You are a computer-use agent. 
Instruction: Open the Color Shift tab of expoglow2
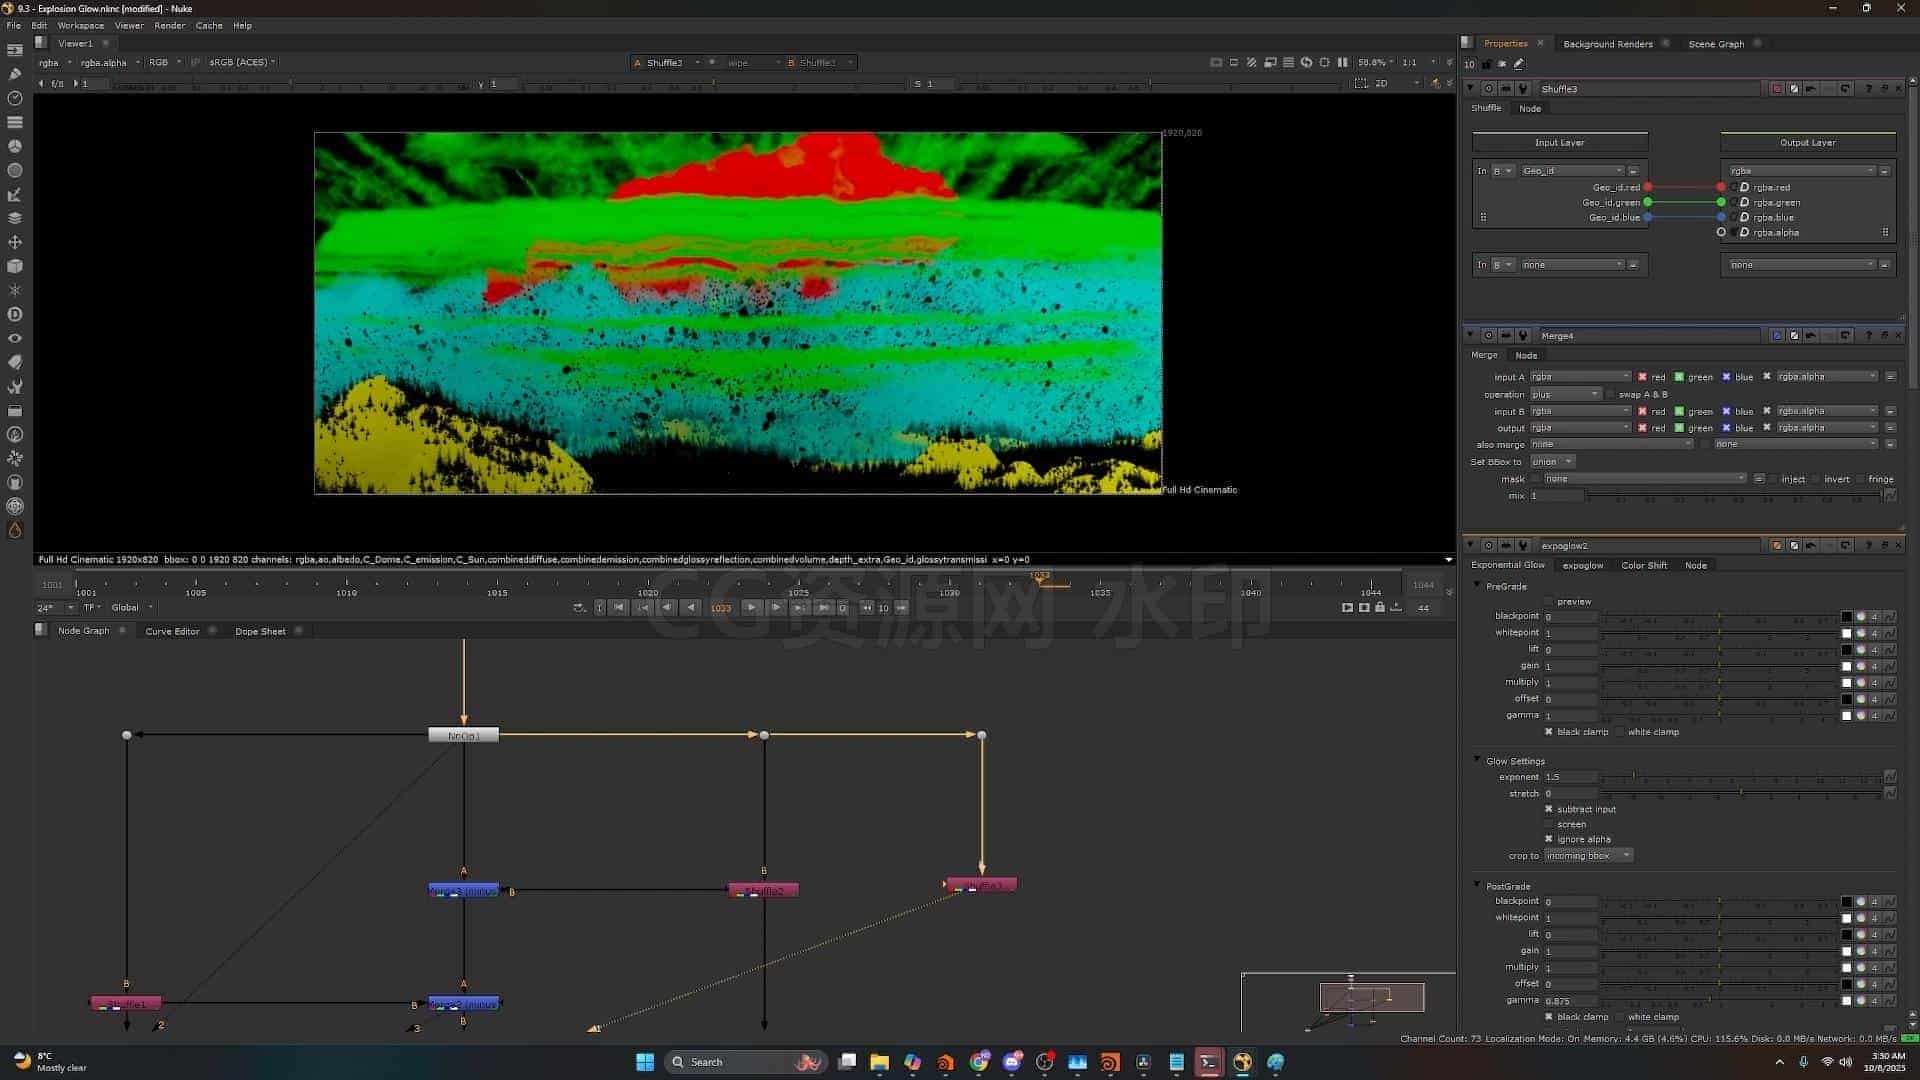click(x=1644, y=565)
